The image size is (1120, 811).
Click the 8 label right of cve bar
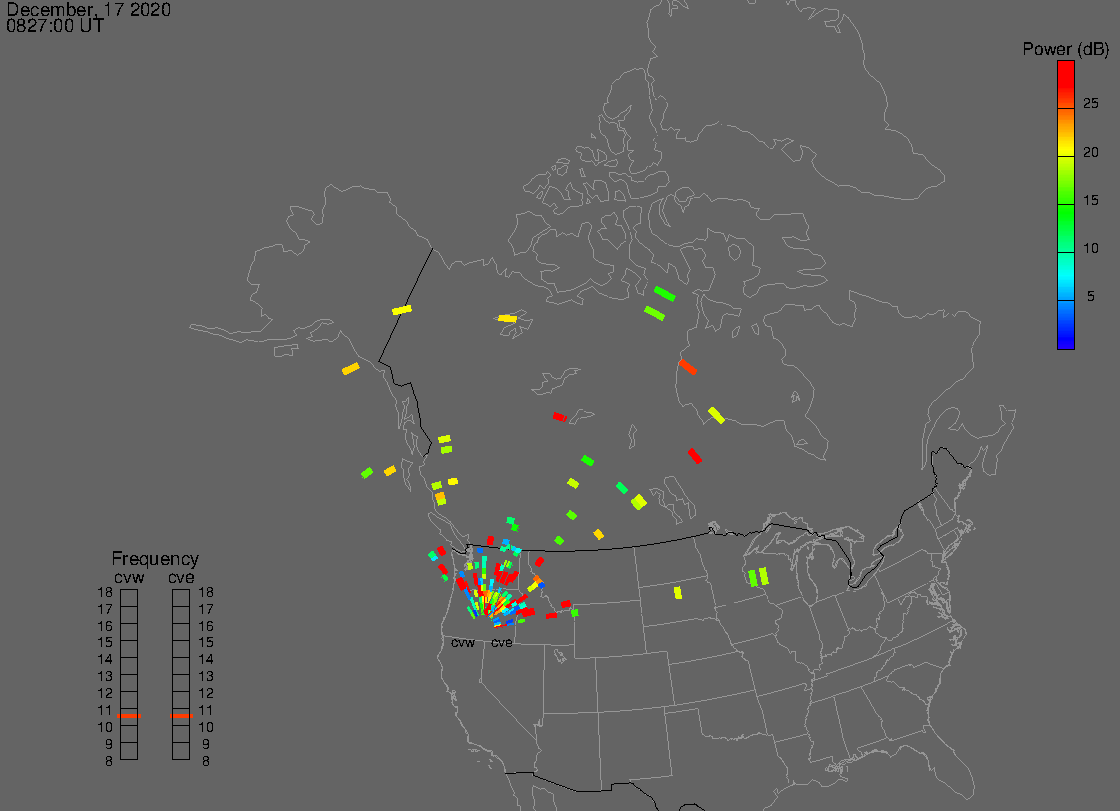coord(206,762)
